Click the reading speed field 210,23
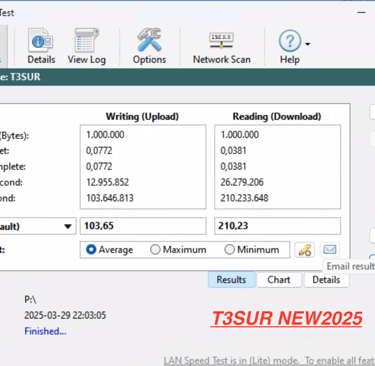This screenshot has width=375, height=366. (277, 226)
